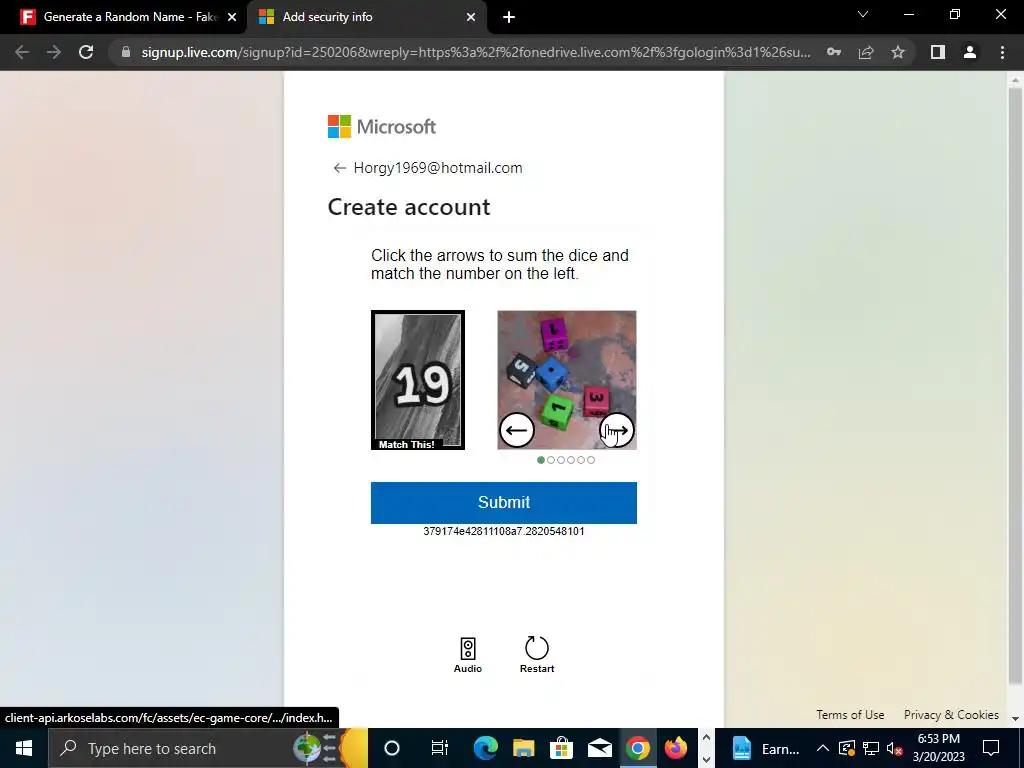Click the Microsoft logo
Screen dimensions: 1024x768
(x=381, y=127)
